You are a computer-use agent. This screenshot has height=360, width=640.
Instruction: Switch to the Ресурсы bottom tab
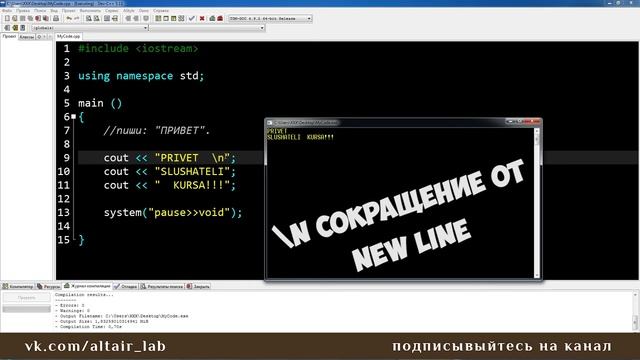coord(49,287)
